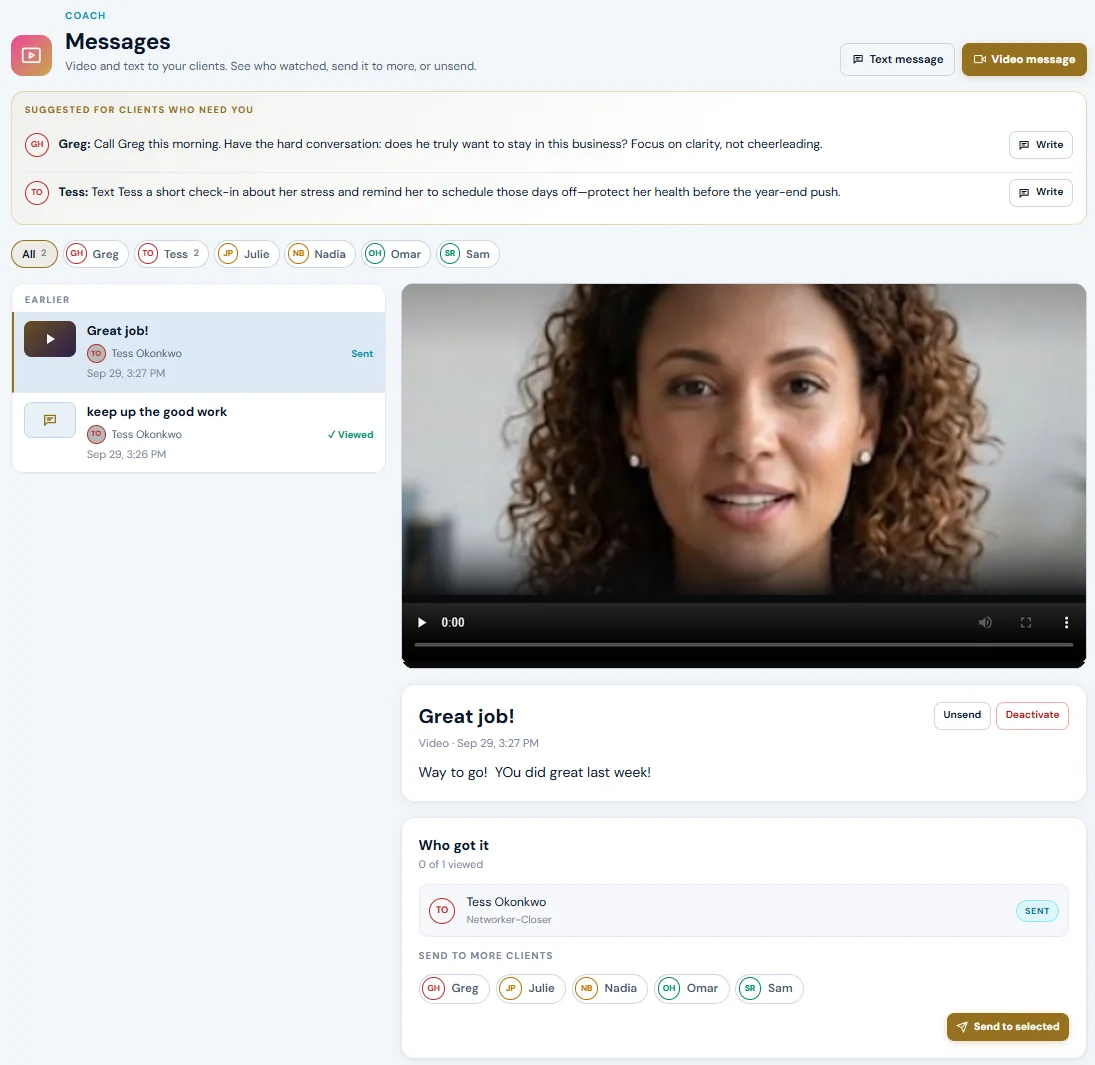
Task: Unsend the Great job! message
Action: (x=962, y=715)
